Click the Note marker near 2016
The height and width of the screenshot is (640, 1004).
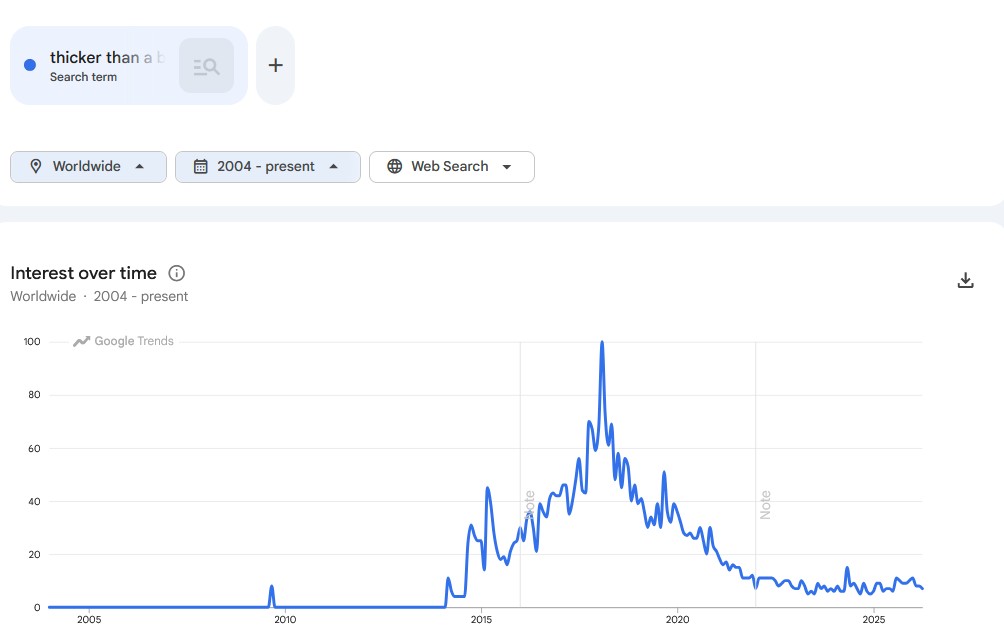point(530,504)
